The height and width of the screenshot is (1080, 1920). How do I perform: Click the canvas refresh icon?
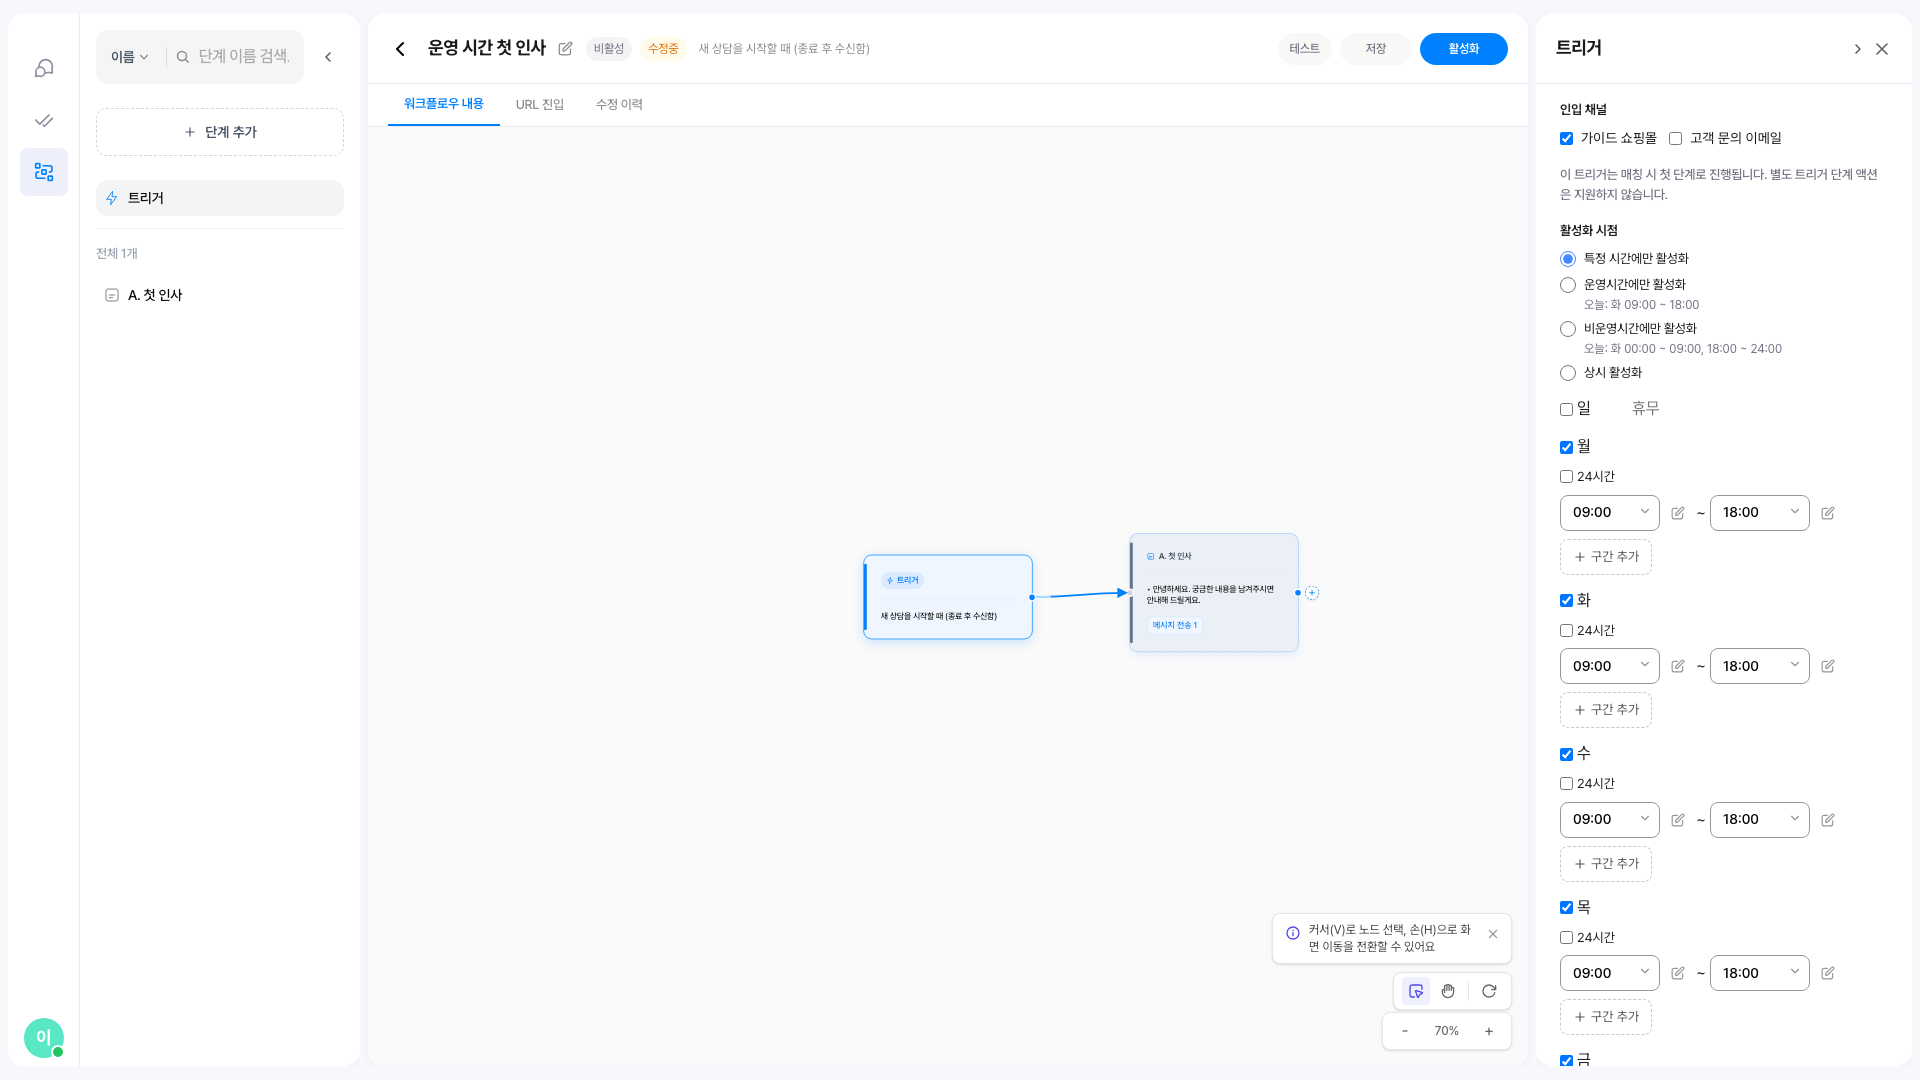(1489, 991)
